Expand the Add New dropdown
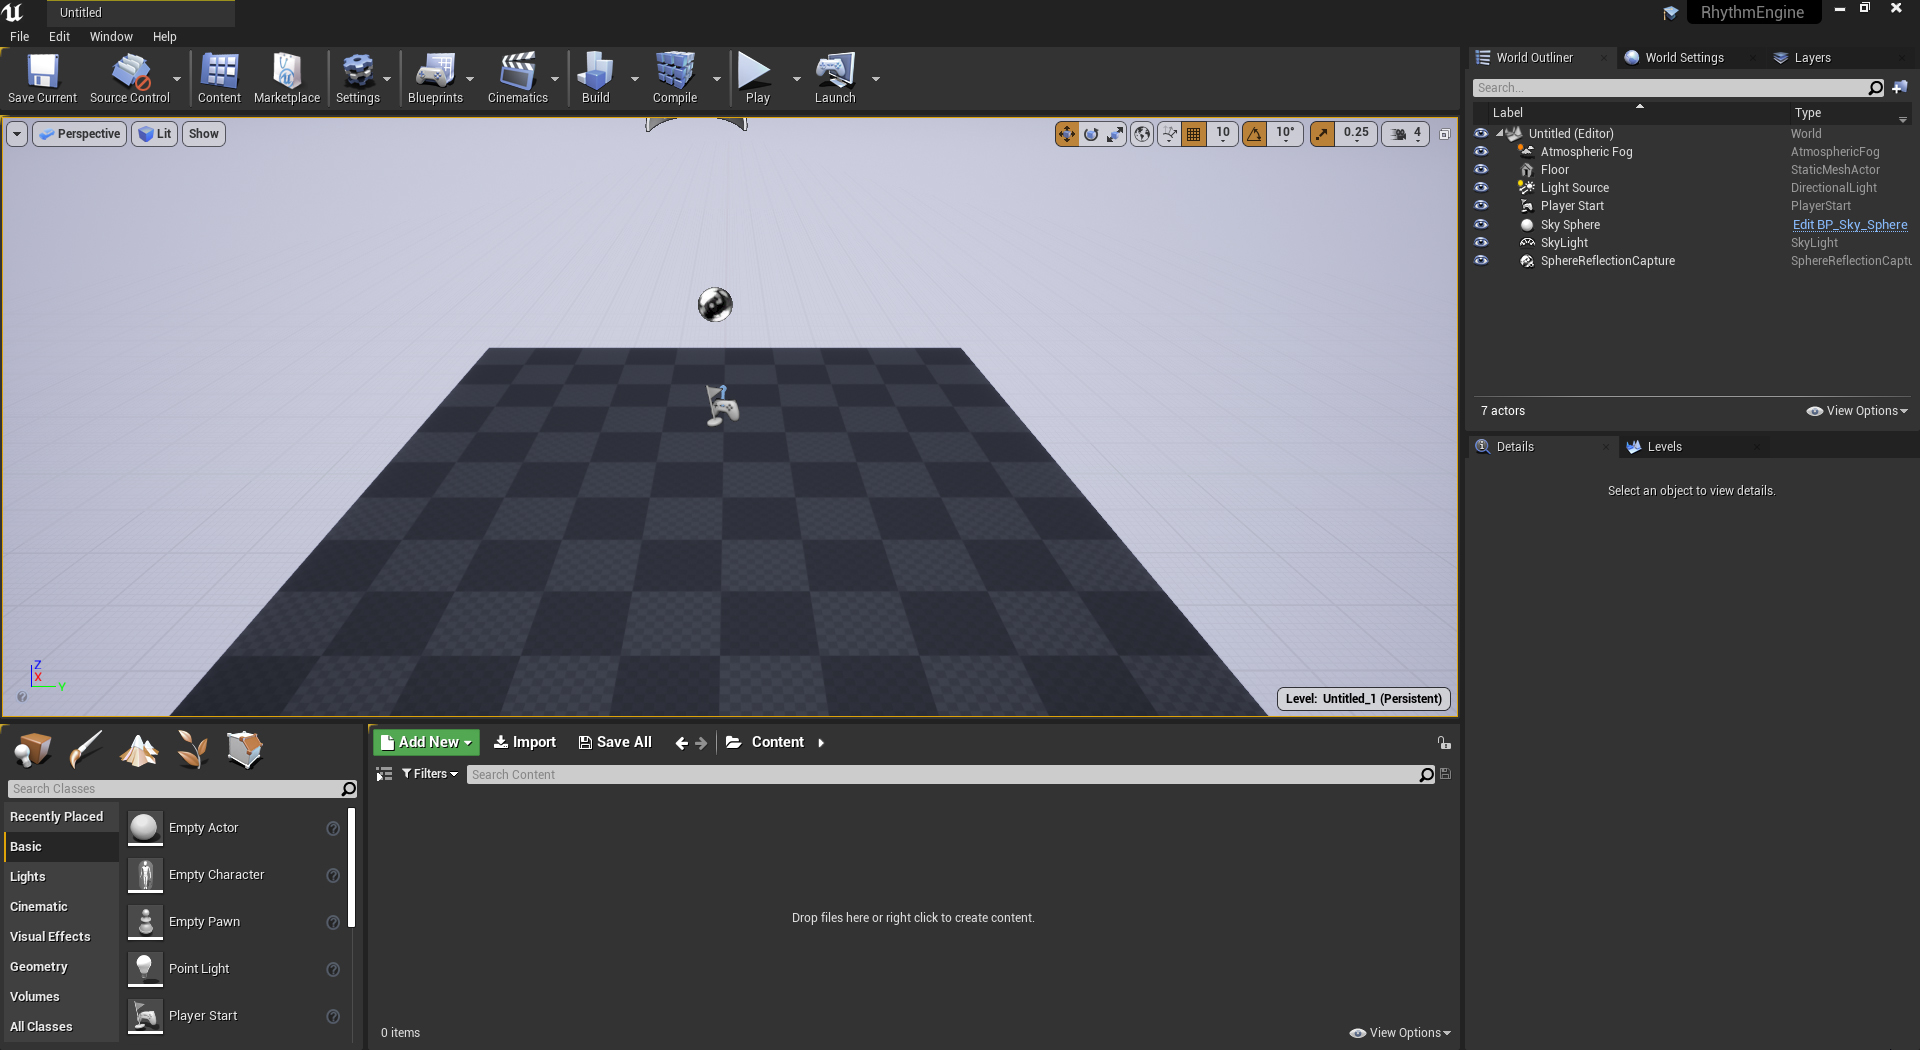Screen dimensions: 1920x1050 click(426, 742)
